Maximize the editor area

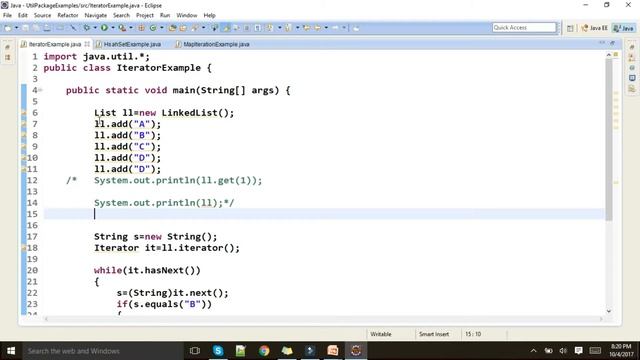coord(612,43)
